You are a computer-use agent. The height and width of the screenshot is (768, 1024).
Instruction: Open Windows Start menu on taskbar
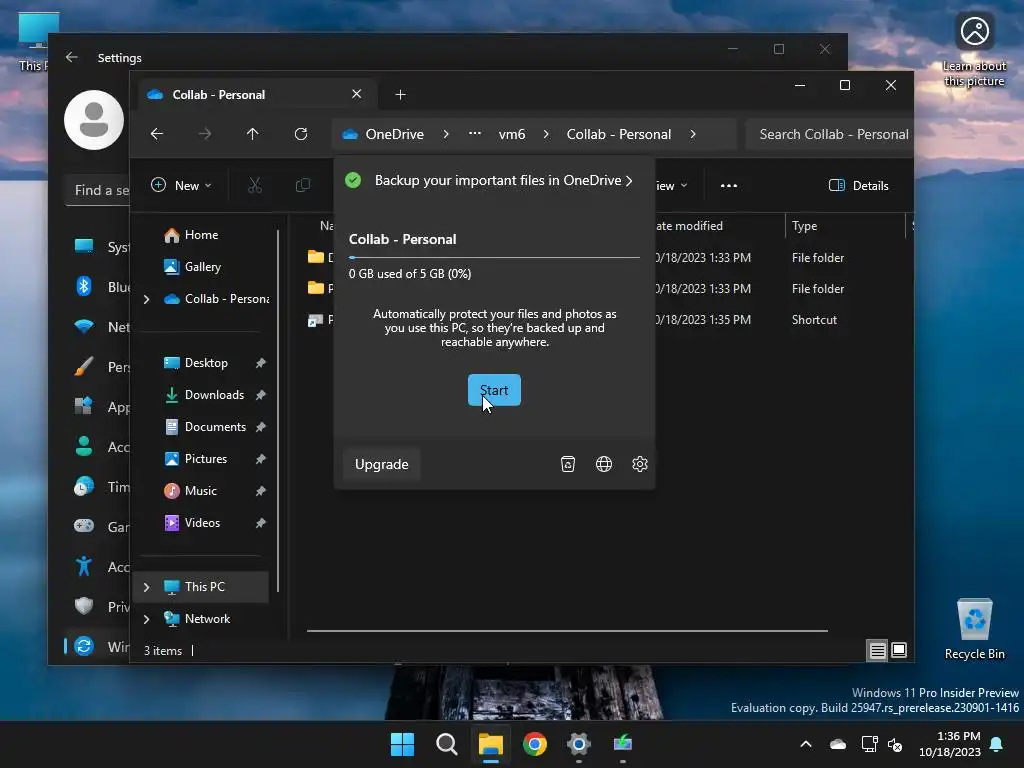click(x=402, y=744)
